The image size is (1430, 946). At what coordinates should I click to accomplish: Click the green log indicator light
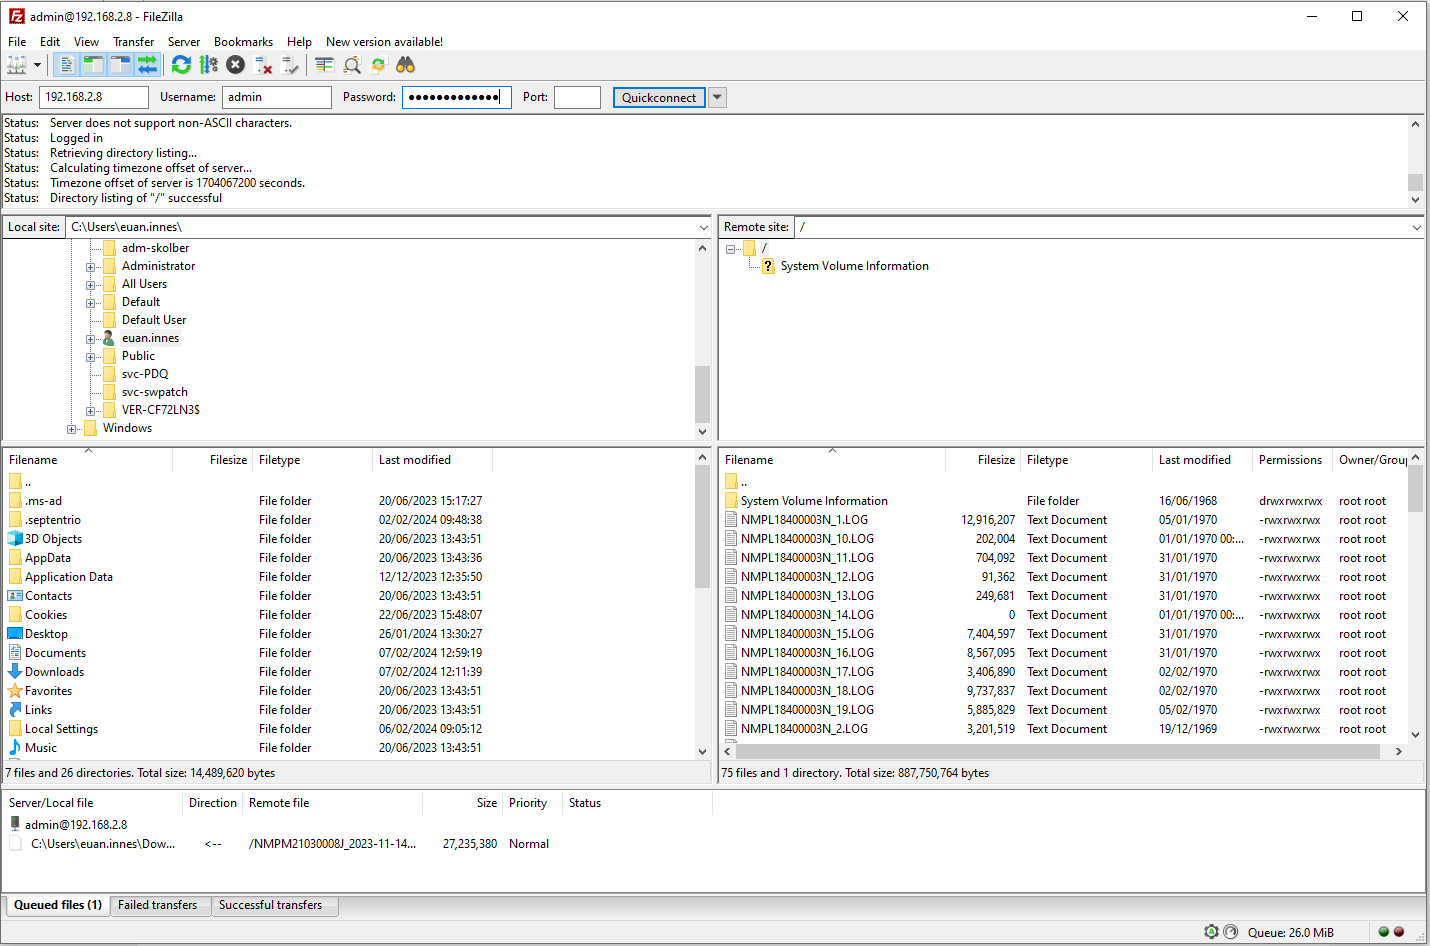(x=1384, y=931)
